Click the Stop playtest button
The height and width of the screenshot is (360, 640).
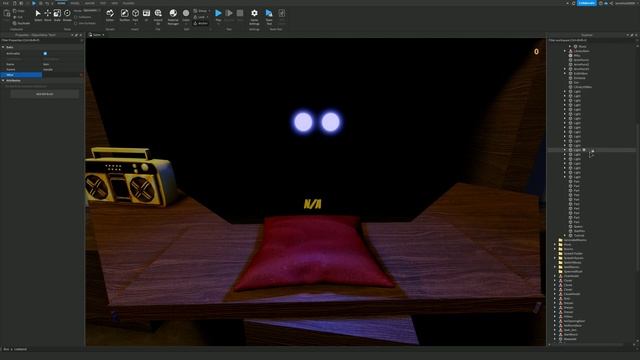pyautogui.click(x=240, y=13)
